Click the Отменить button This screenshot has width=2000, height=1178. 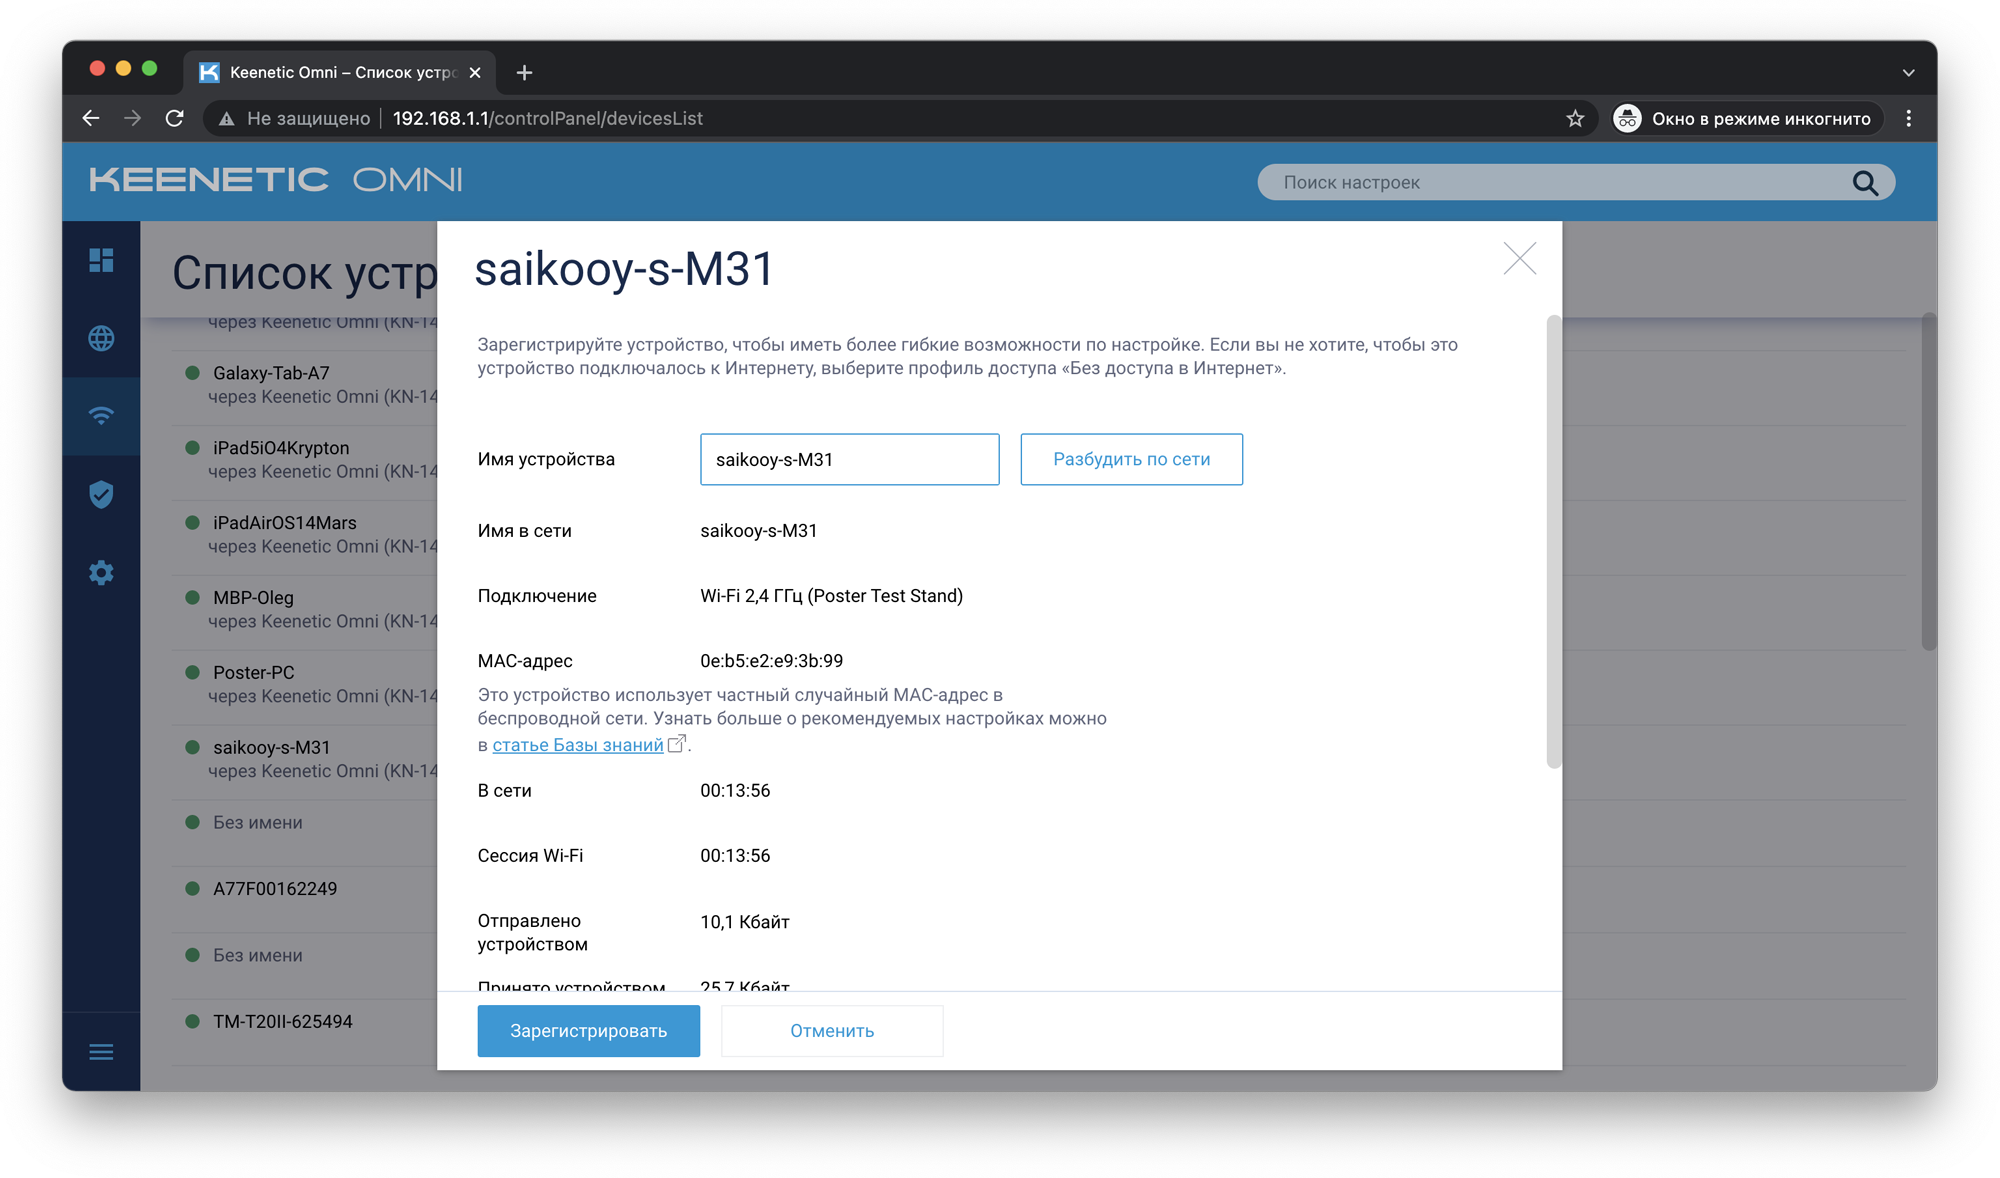[x=832, y=1031]
